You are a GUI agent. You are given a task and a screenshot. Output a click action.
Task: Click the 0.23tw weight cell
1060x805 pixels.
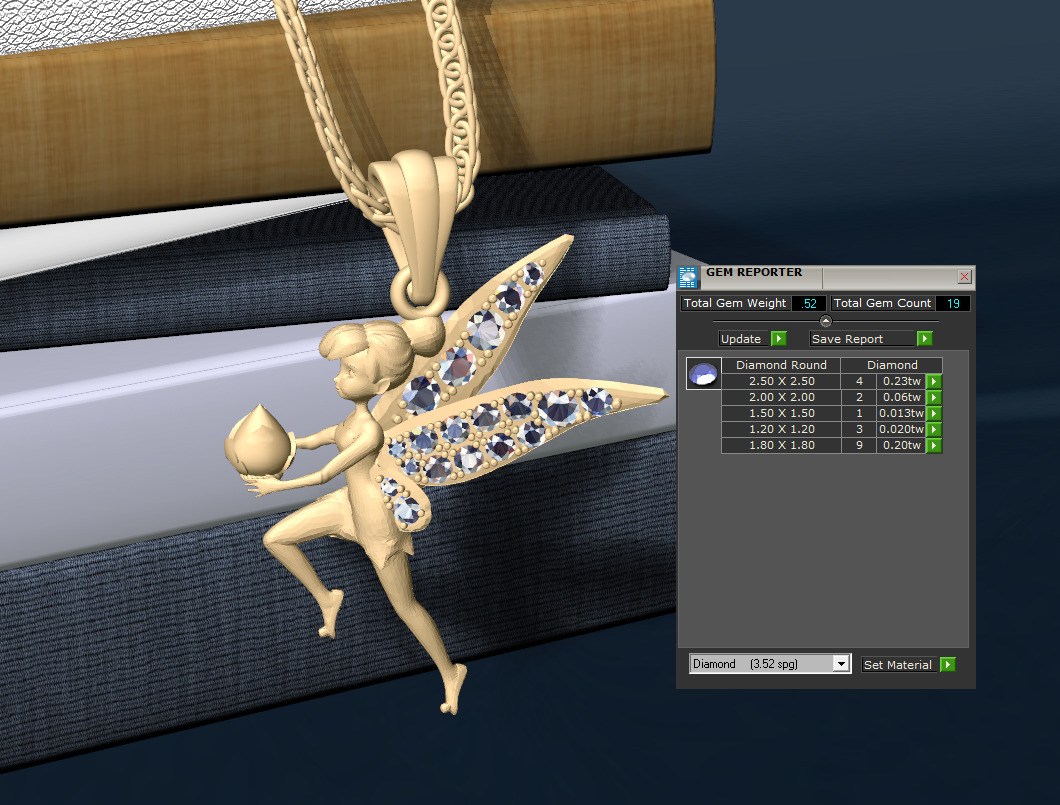coord(901,381)
